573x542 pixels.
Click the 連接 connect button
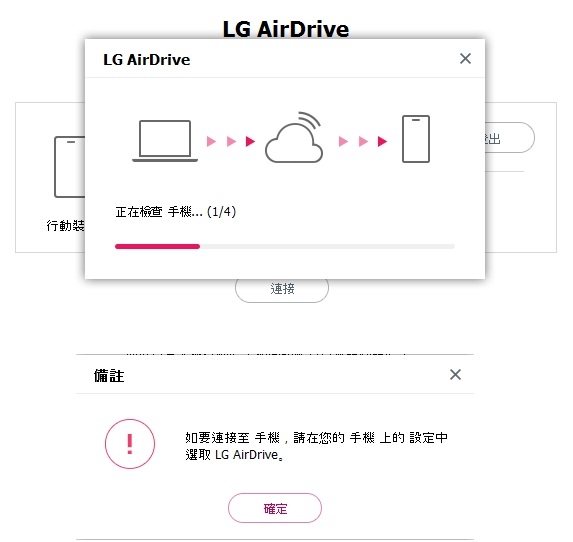(x=282, y=289)
